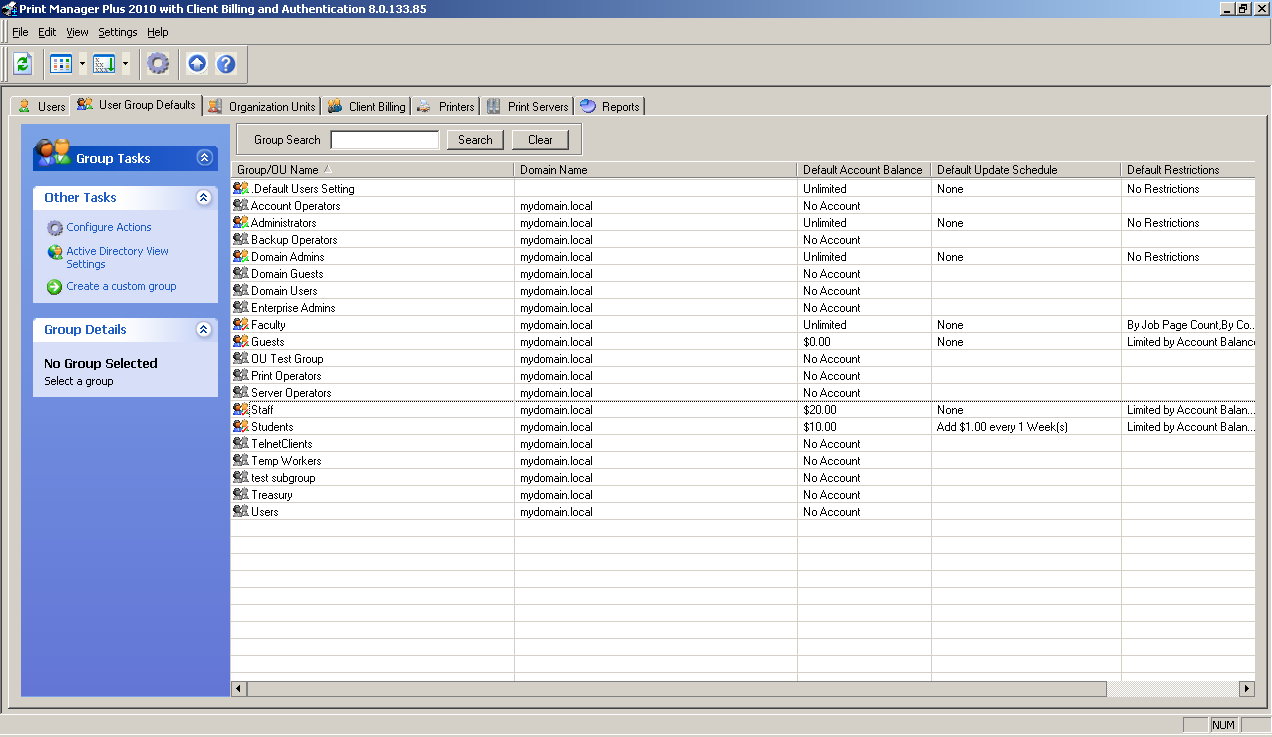Click the group icon next to Faculty
Screen dimensions: 1272x737
click(x=241, y=324)
